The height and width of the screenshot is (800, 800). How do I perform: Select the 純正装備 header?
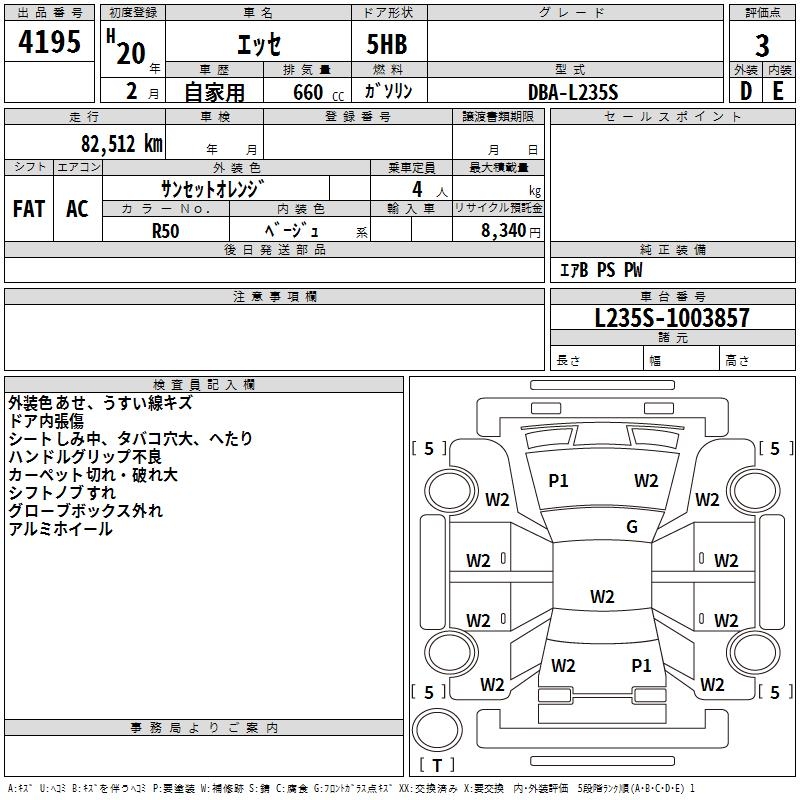[x=672, y=249]
